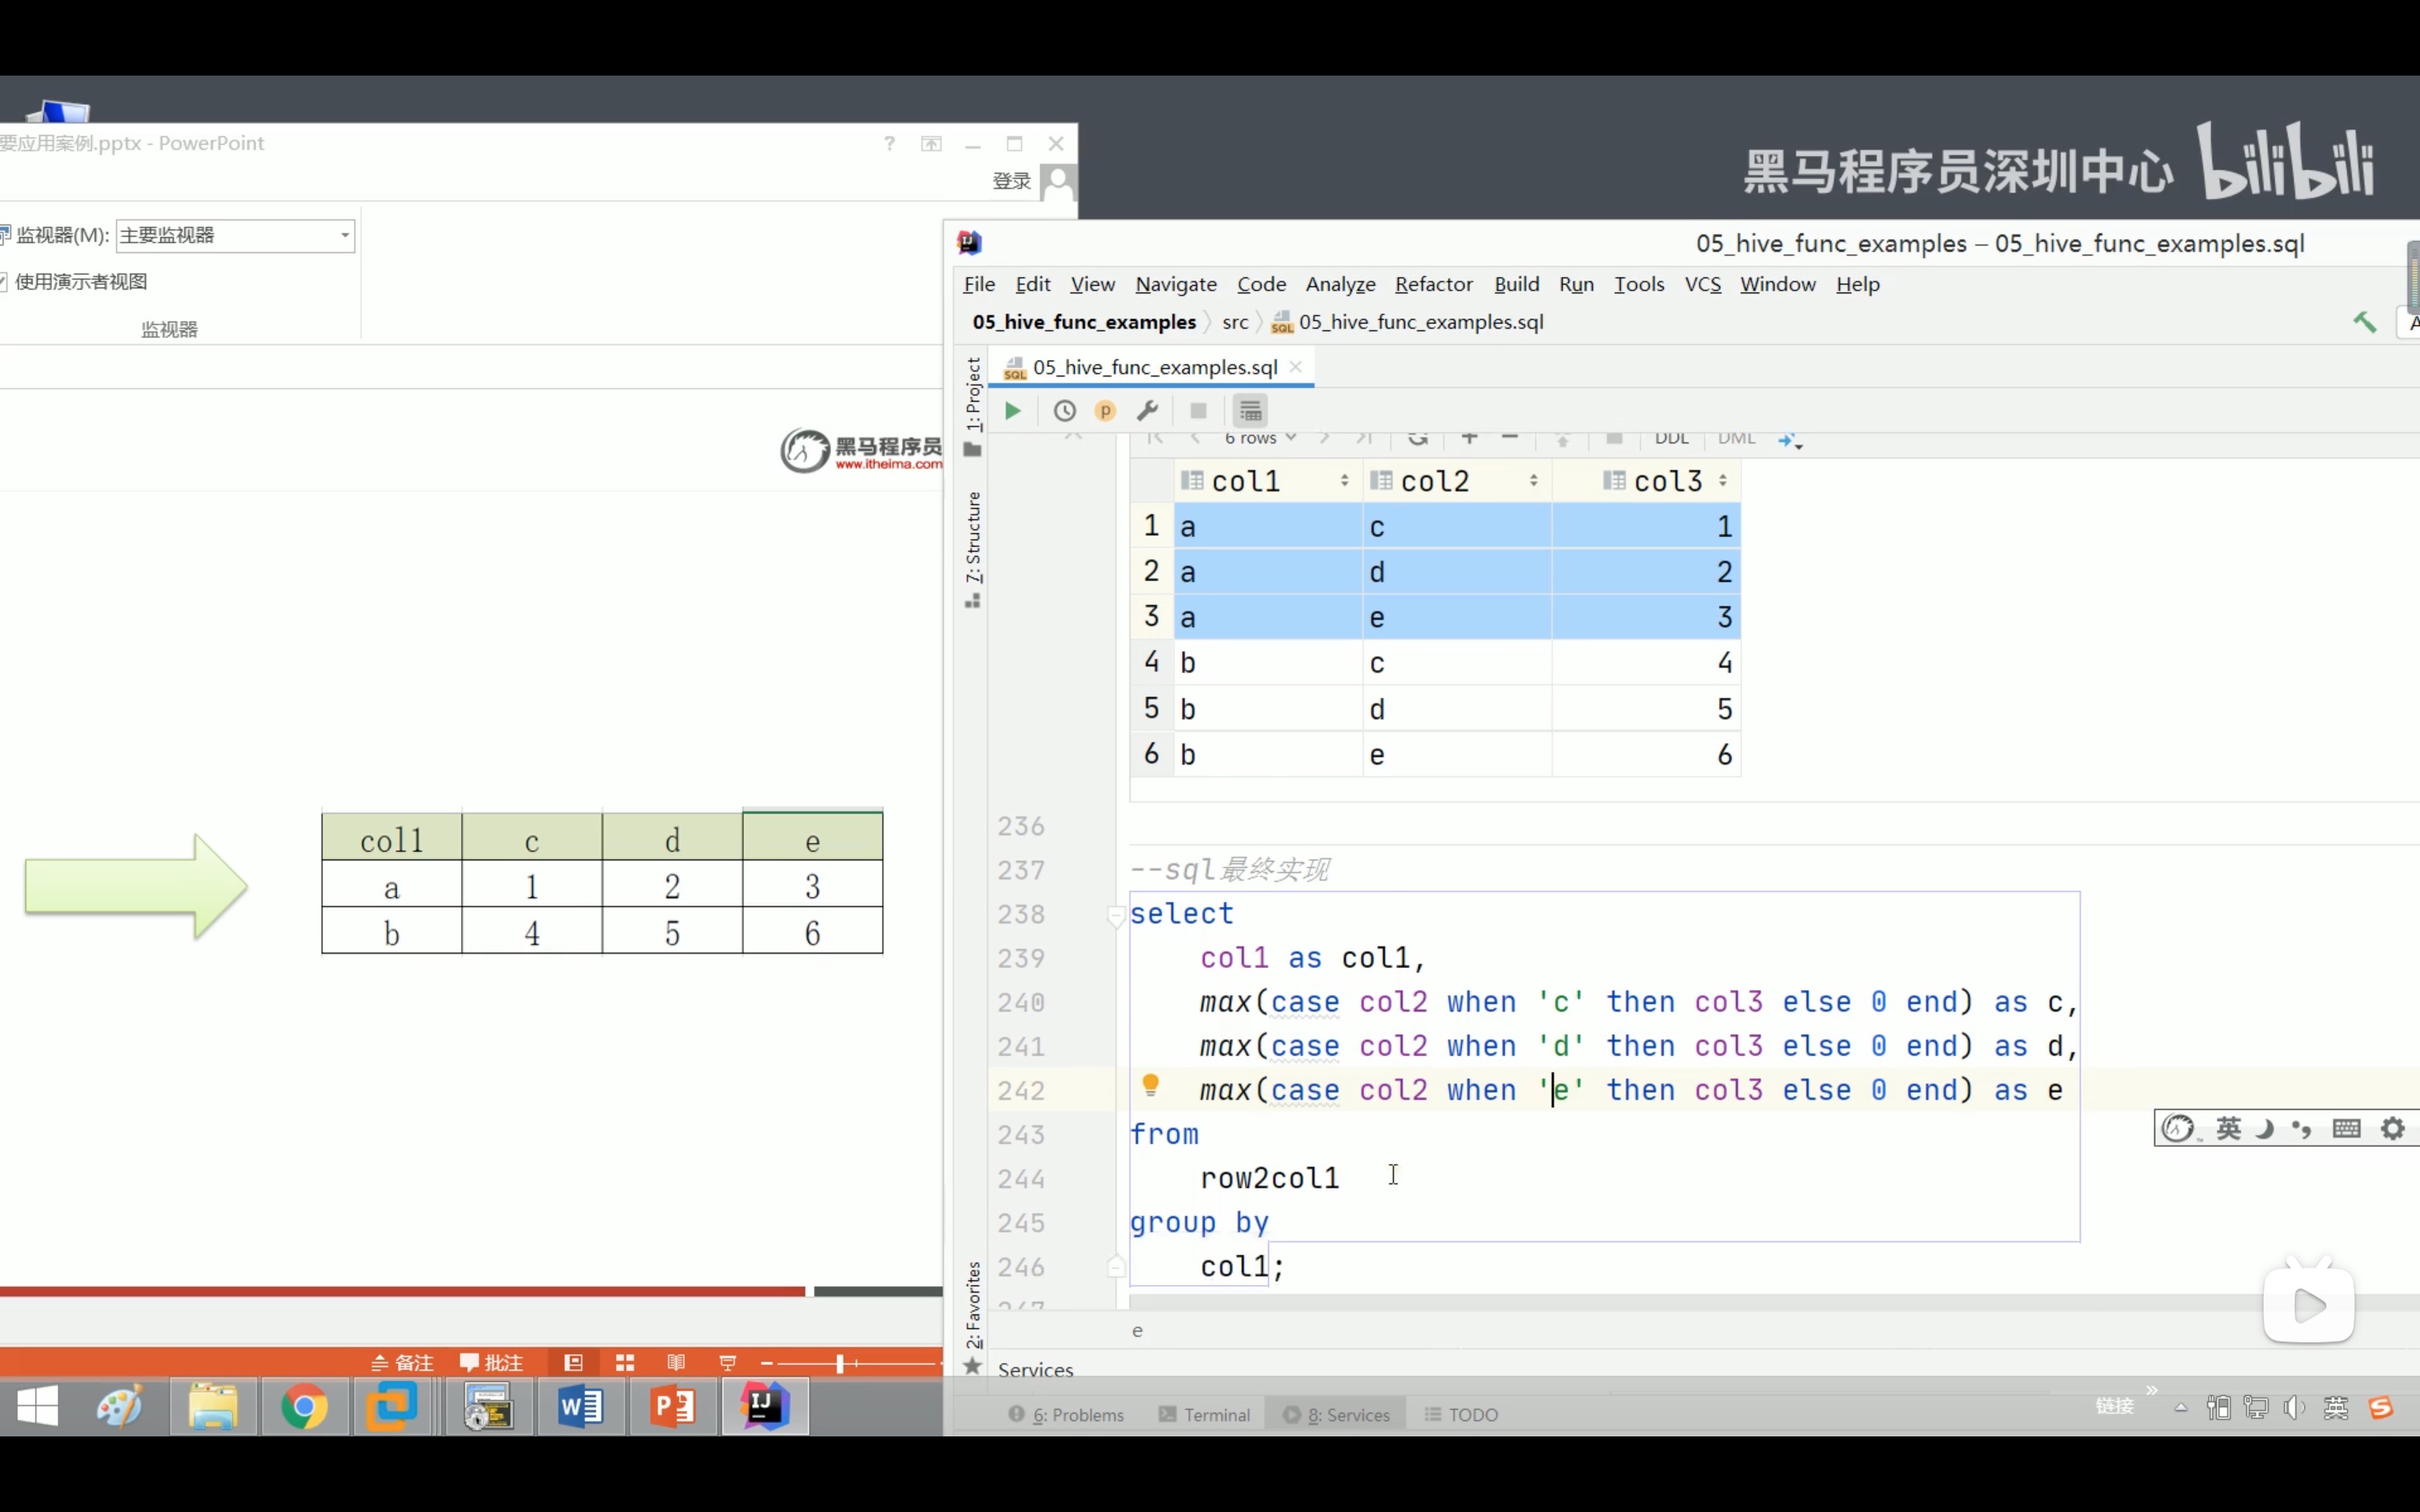Click src in the breadcrumb path
The image size is (2420, 1512).
[x=1235, y=322]
